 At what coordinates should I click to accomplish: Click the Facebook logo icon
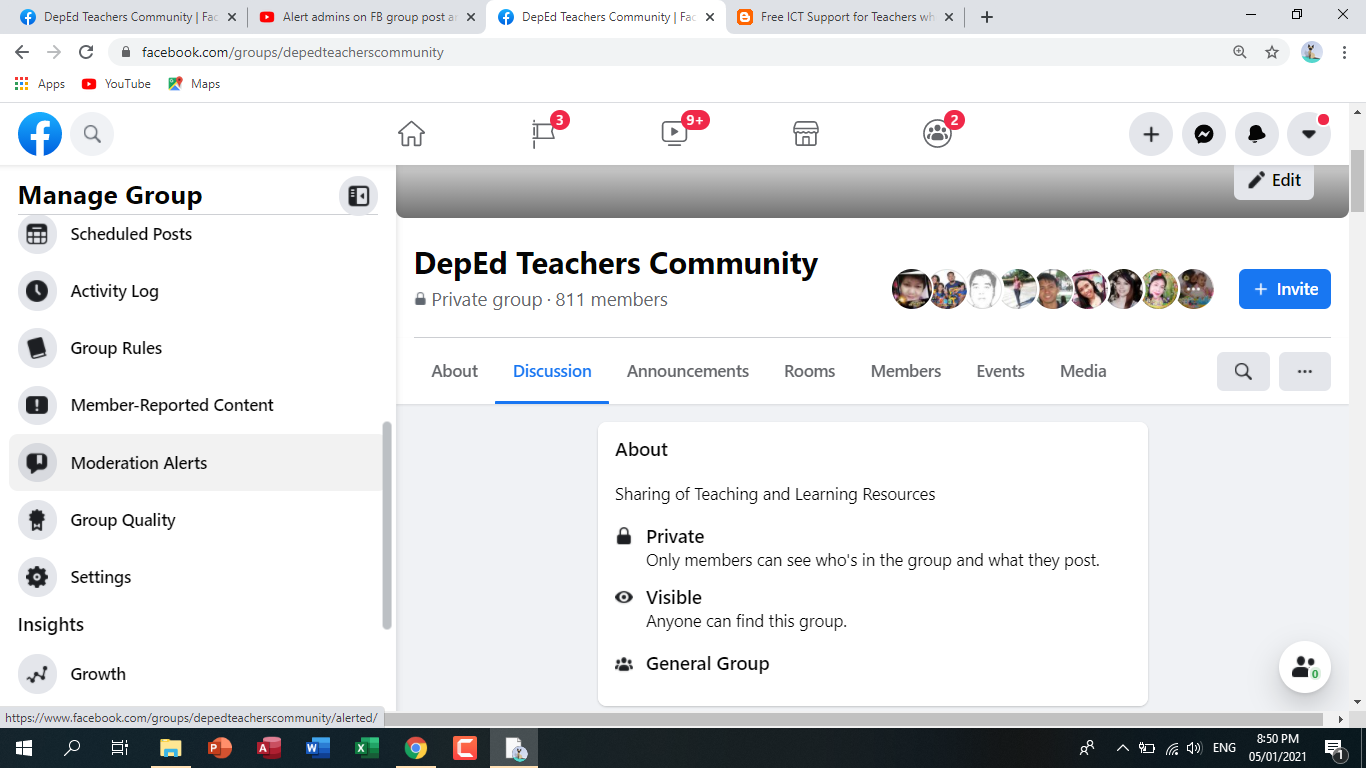coord(40,134)
